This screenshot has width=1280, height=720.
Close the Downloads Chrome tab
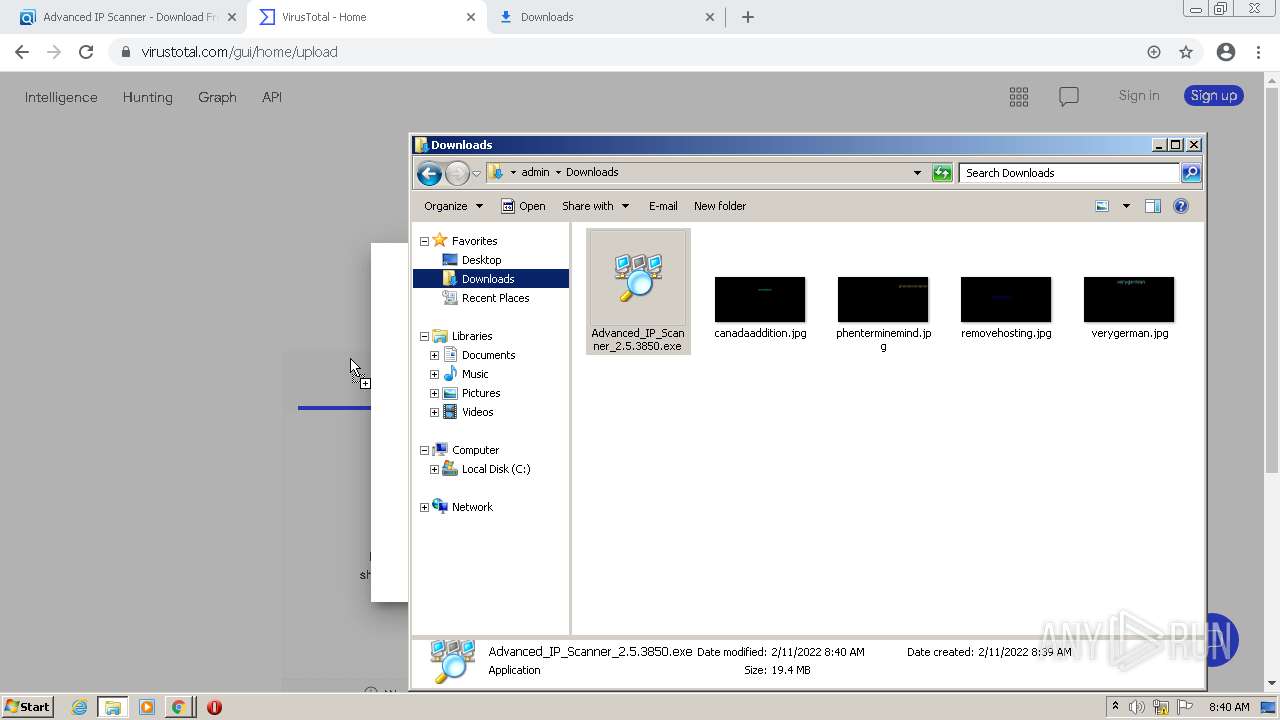coord(710,17)
